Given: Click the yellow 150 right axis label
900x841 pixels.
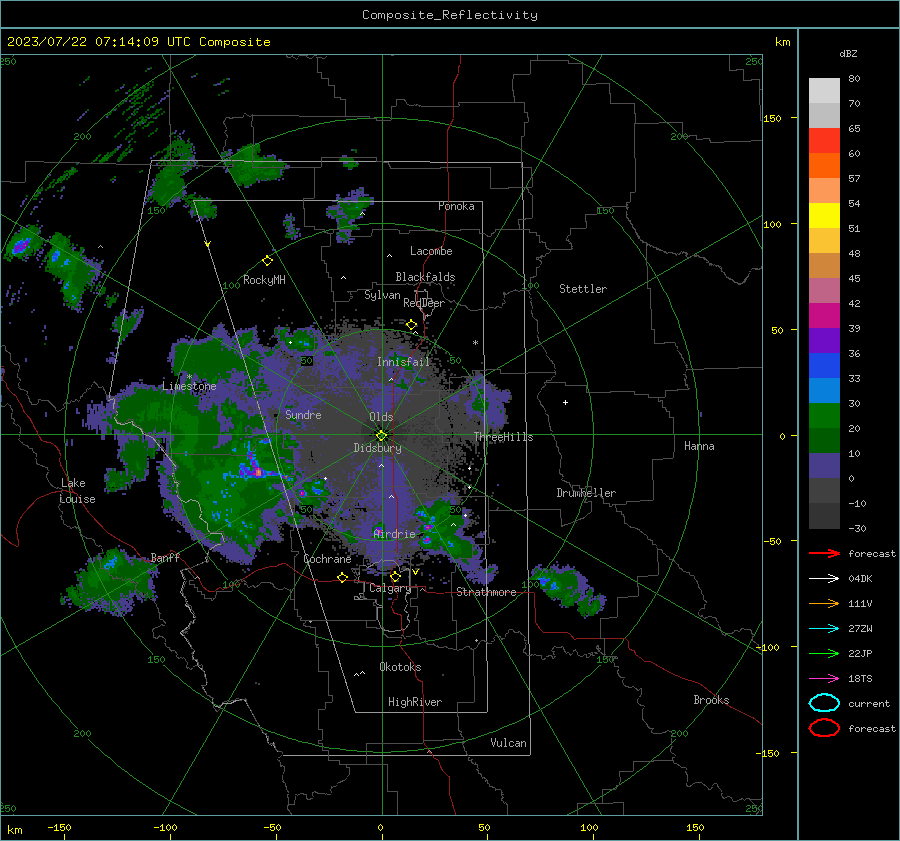Looking at the screenshot, I should coord(772,118).
